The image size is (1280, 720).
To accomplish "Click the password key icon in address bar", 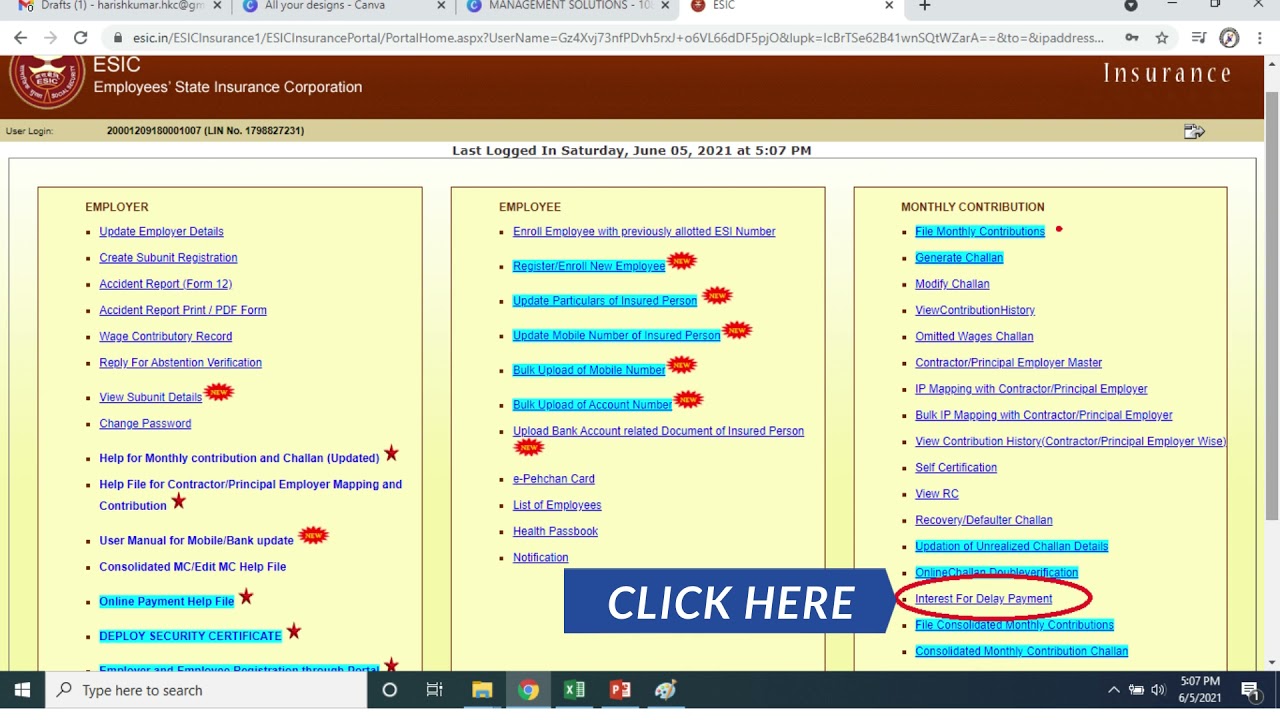I will pyautogui.click(x=1131, y=38).
